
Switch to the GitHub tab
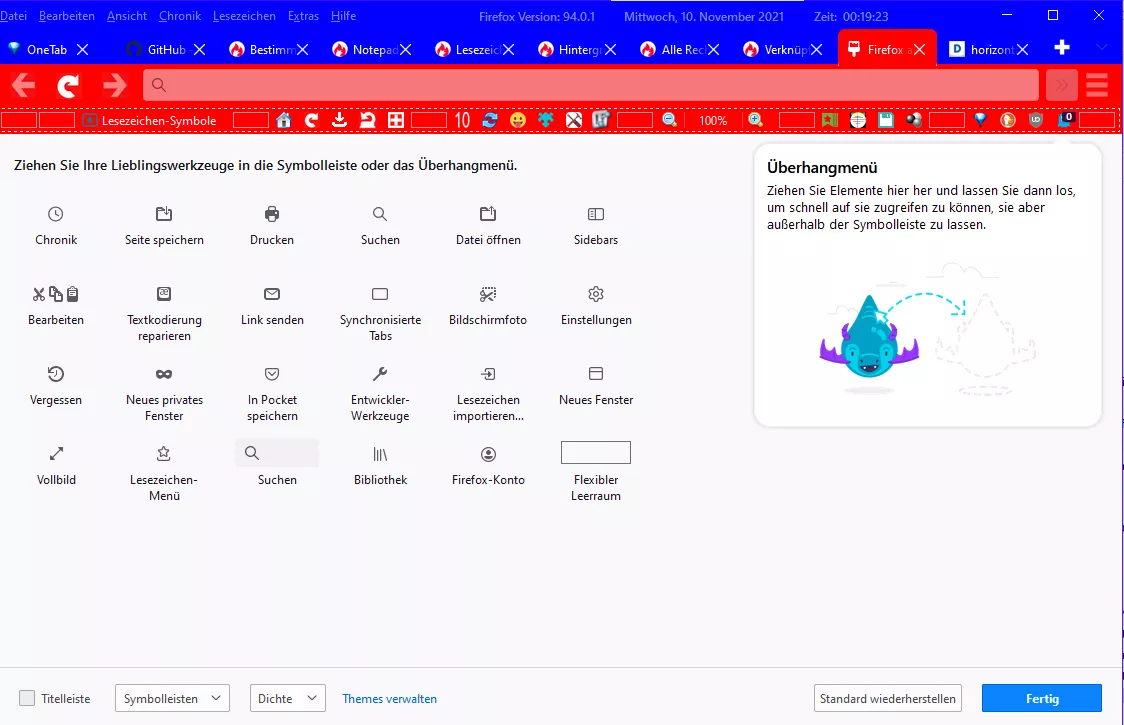pyautogui.click(x=160, y=49)
